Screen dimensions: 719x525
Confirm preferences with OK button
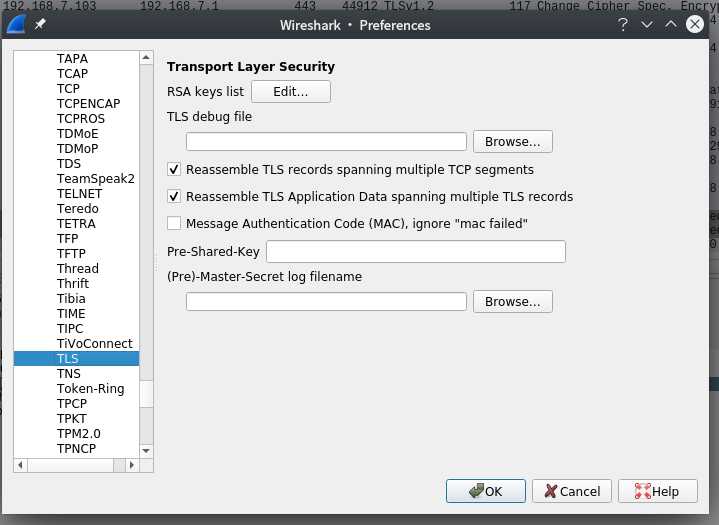click(x=486, y=491)
